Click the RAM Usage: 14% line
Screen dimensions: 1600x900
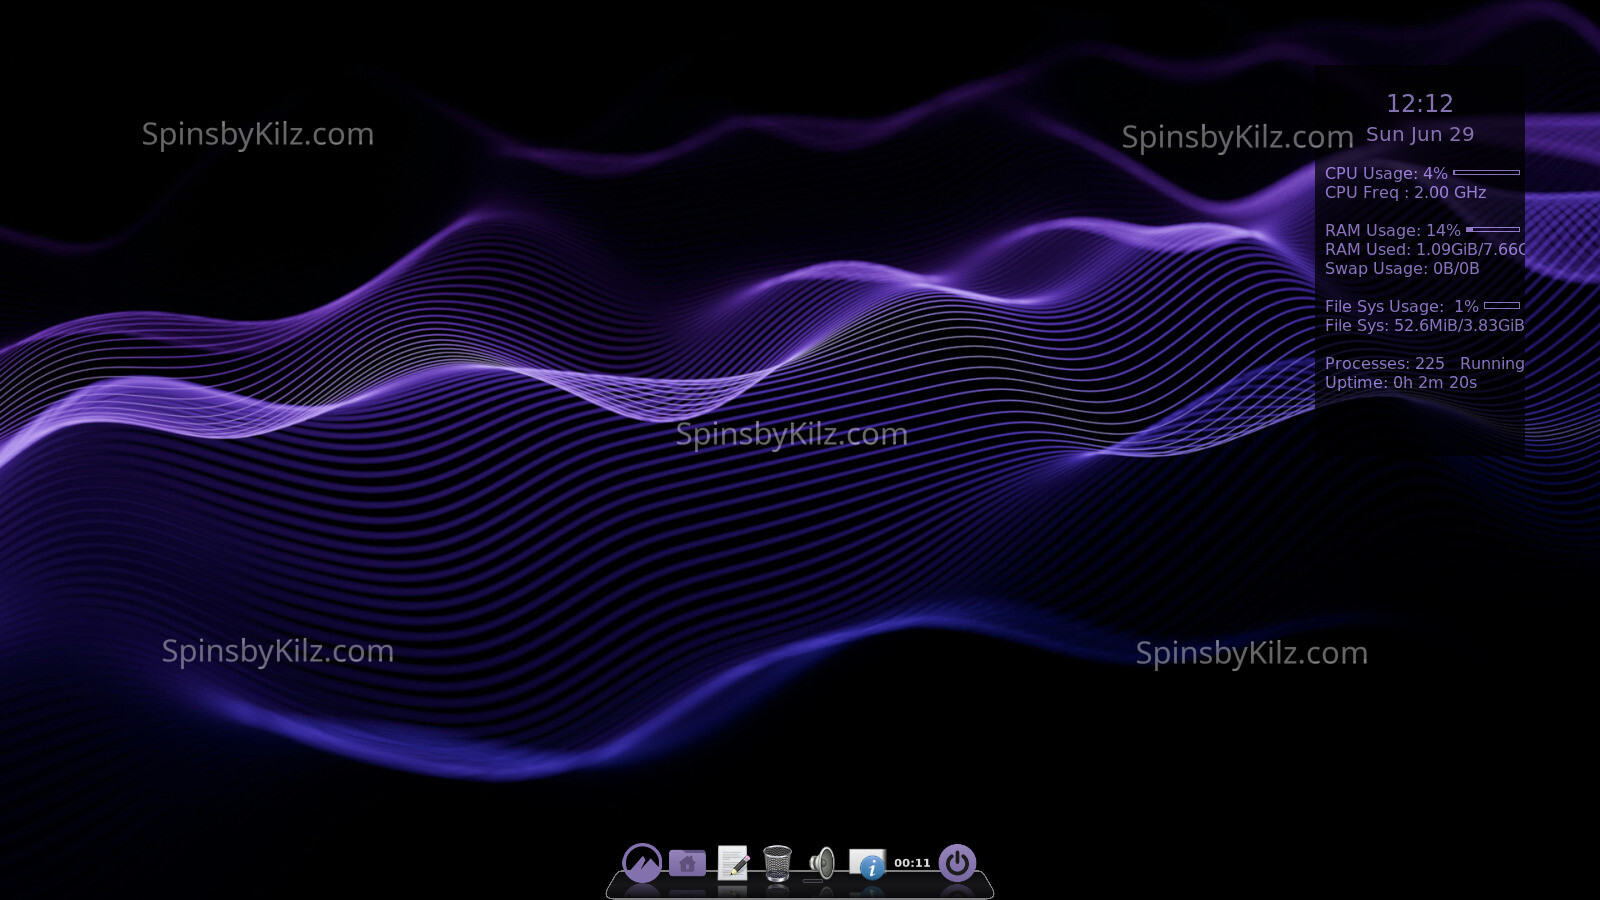tap(1393, 230)
